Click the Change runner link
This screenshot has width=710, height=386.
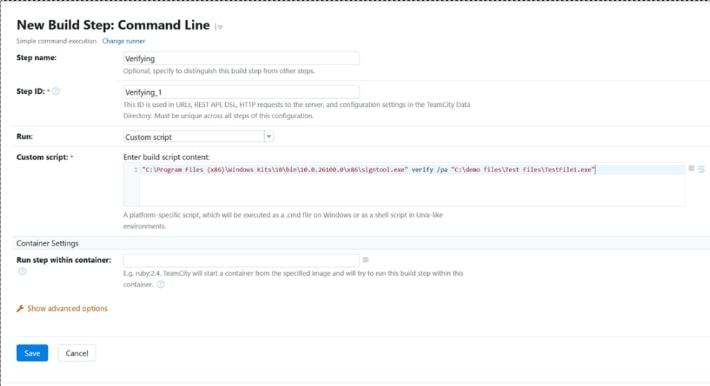point(124,41)
